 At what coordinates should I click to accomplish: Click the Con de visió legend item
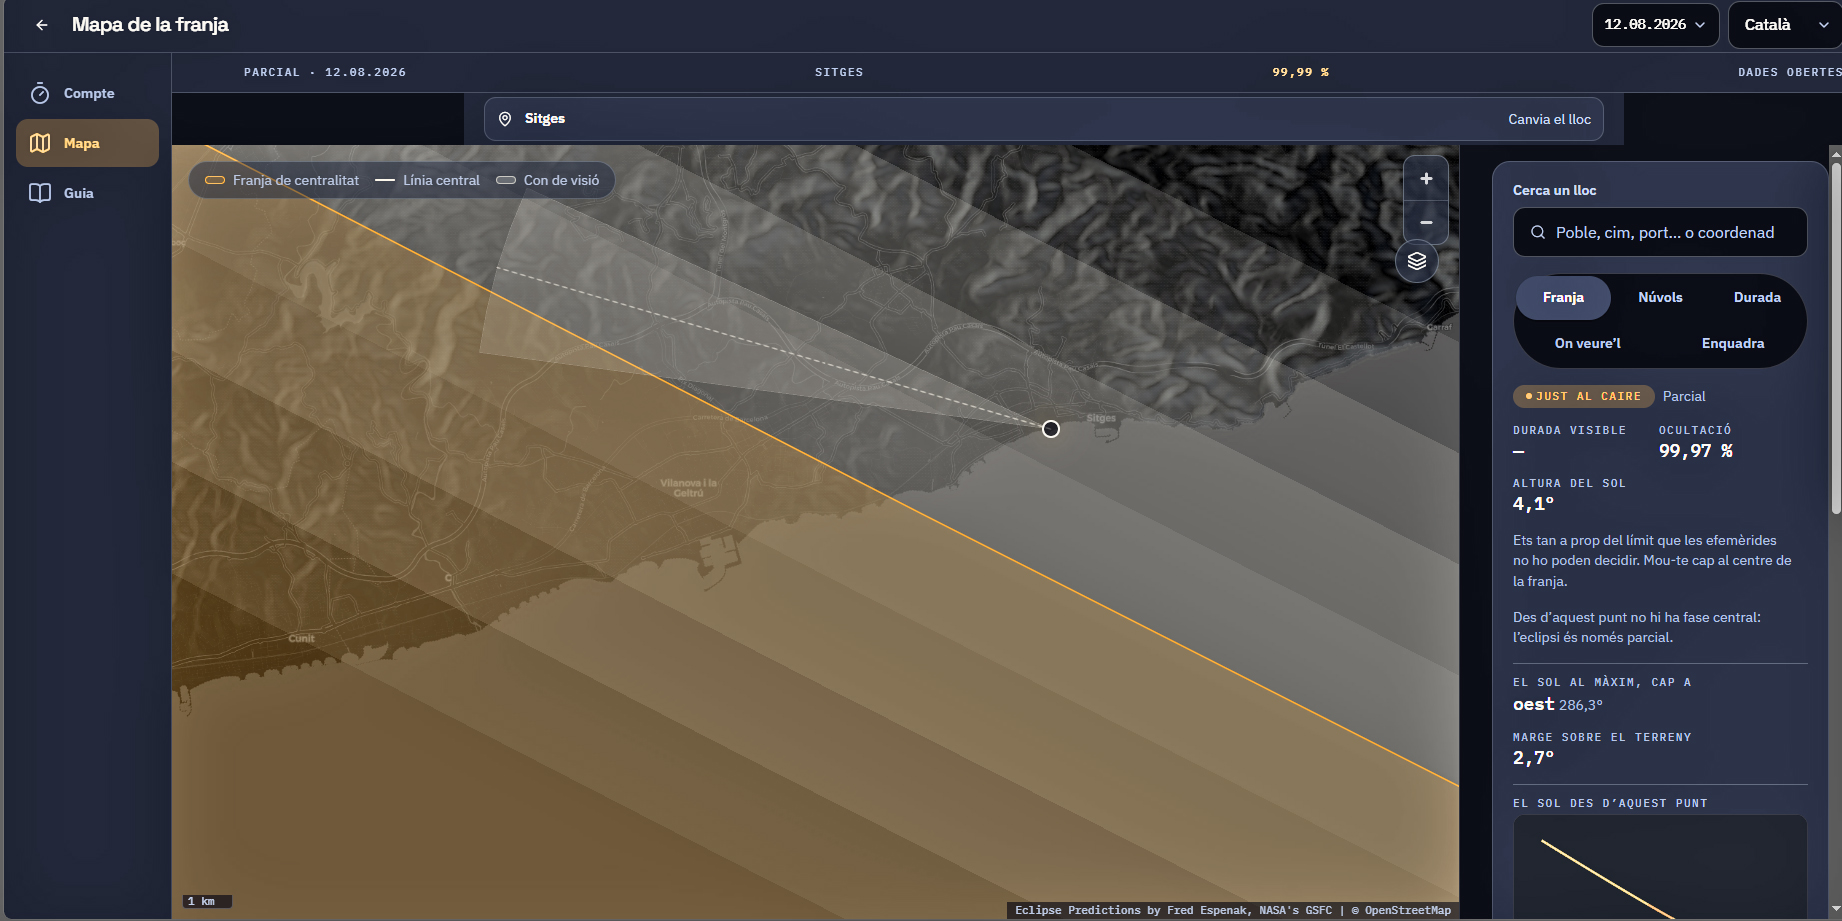(x=548, y=180)
